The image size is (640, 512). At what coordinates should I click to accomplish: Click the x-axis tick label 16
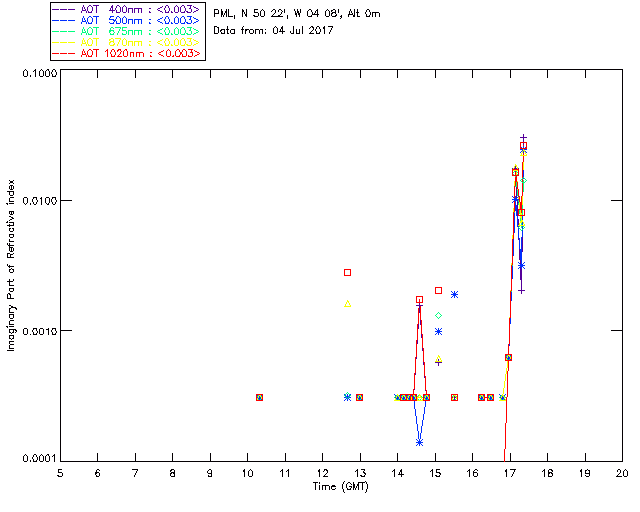point(473,474)
